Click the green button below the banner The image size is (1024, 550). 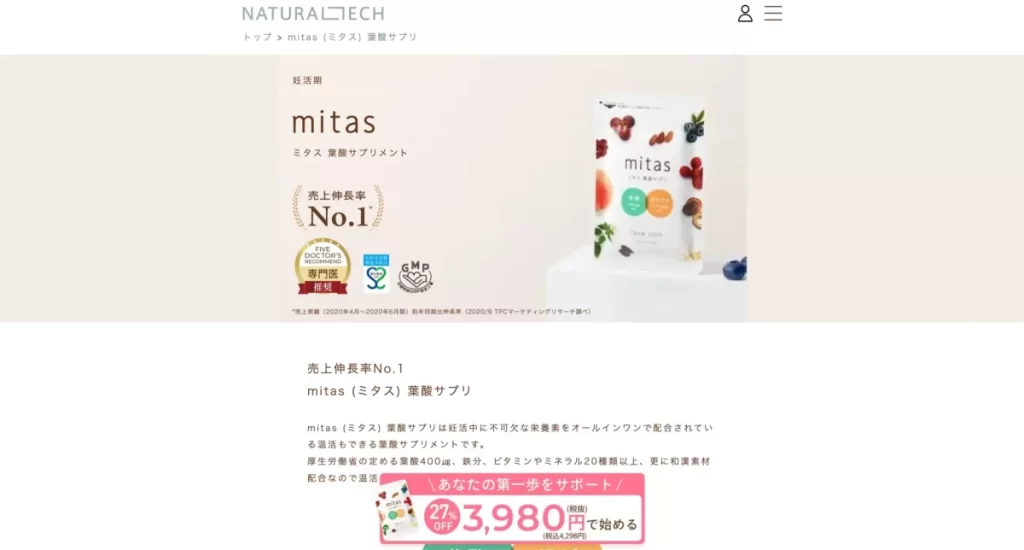[x=468, y=547]
